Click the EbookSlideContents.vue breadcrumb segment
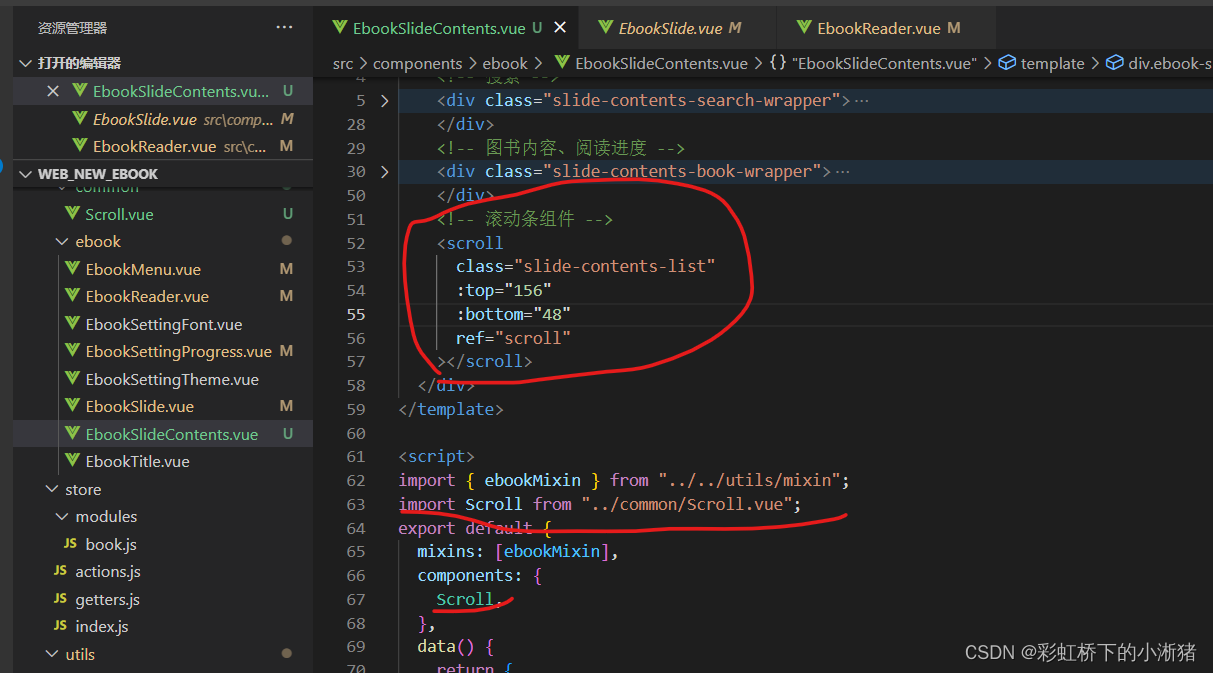 pos(661,63)
